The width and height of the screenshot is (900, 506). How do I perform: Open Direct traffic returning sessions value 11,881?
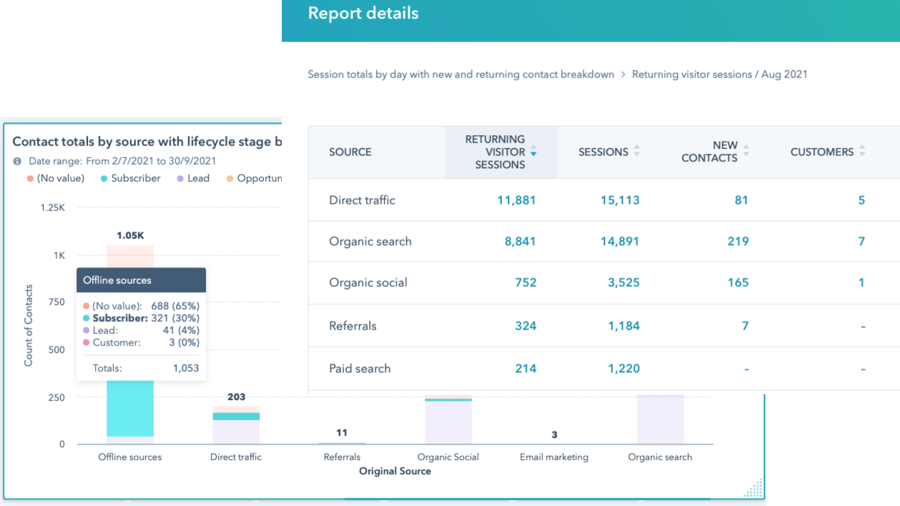(x=516, y=200)
